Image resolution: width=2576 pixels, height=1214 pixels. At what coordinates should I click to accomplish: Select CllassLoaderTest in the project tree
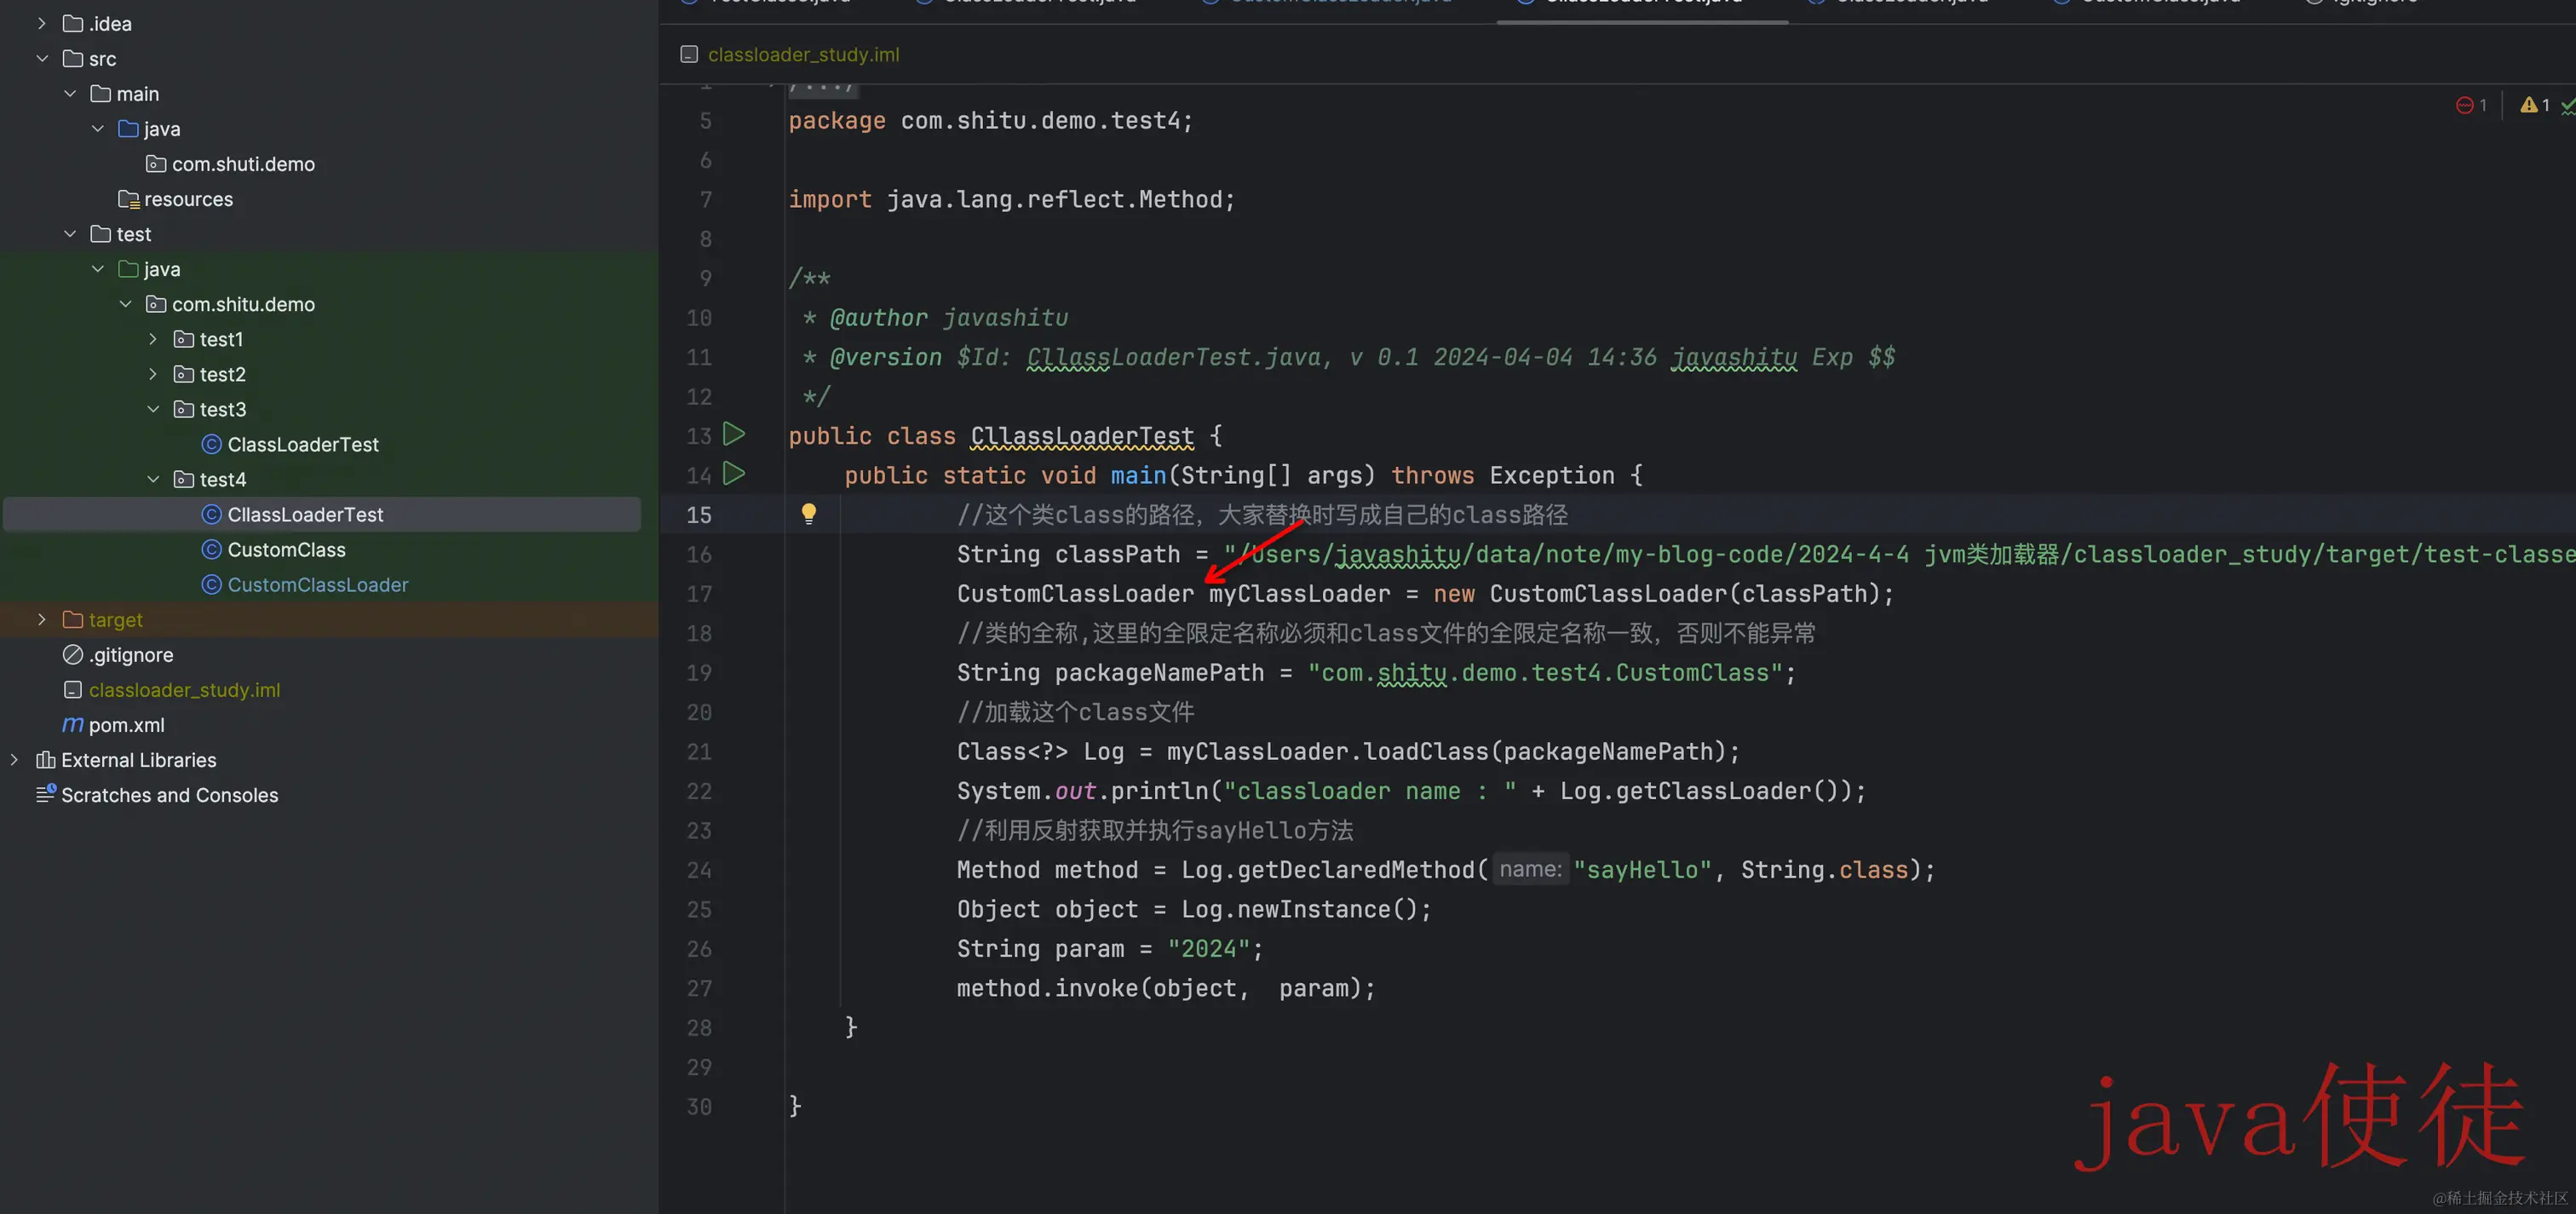click(x=322, y=514)
